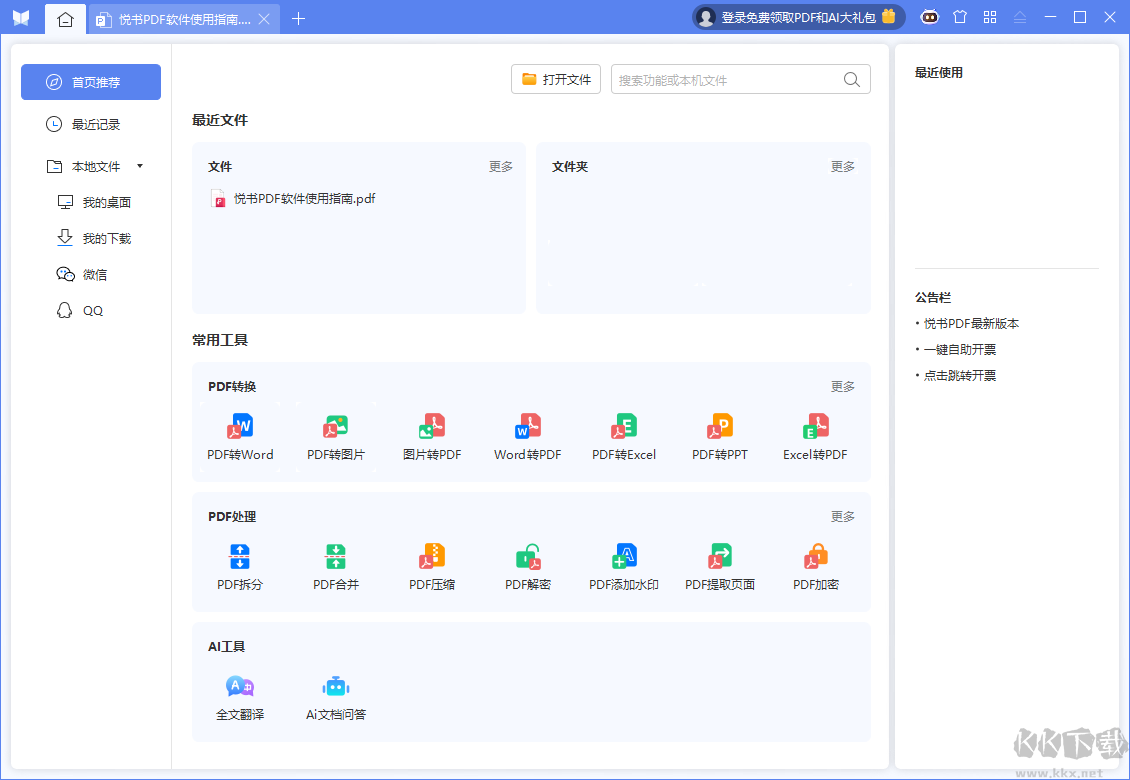Viewport: 1130px width, 780px height.
Task: Open the 悦书PDF最新版本 bulletin link
Action: tap(971, 324)
